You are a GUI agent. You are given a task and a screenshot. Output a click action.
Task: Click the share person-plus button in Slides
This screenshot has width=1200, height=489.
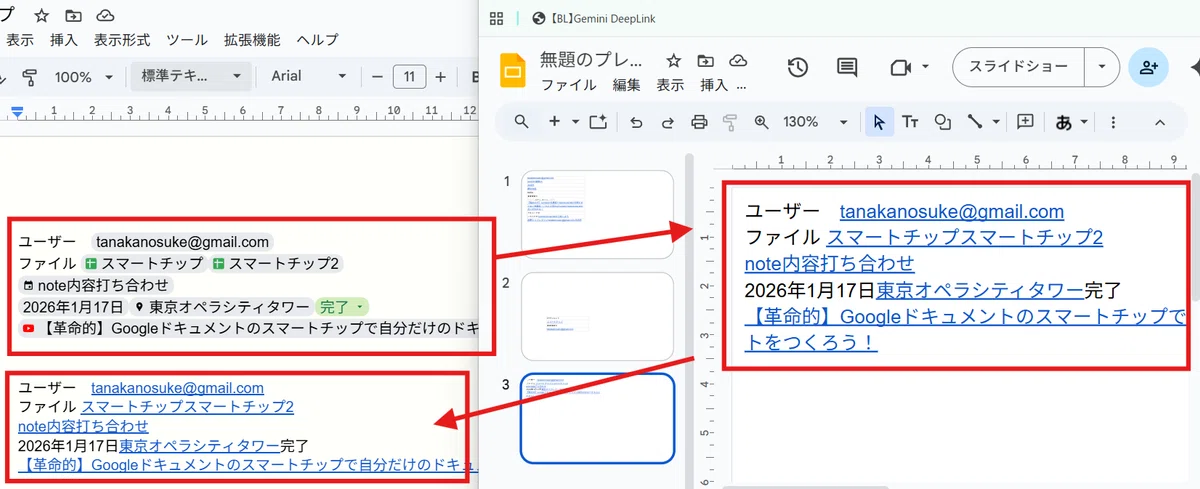1148,67
